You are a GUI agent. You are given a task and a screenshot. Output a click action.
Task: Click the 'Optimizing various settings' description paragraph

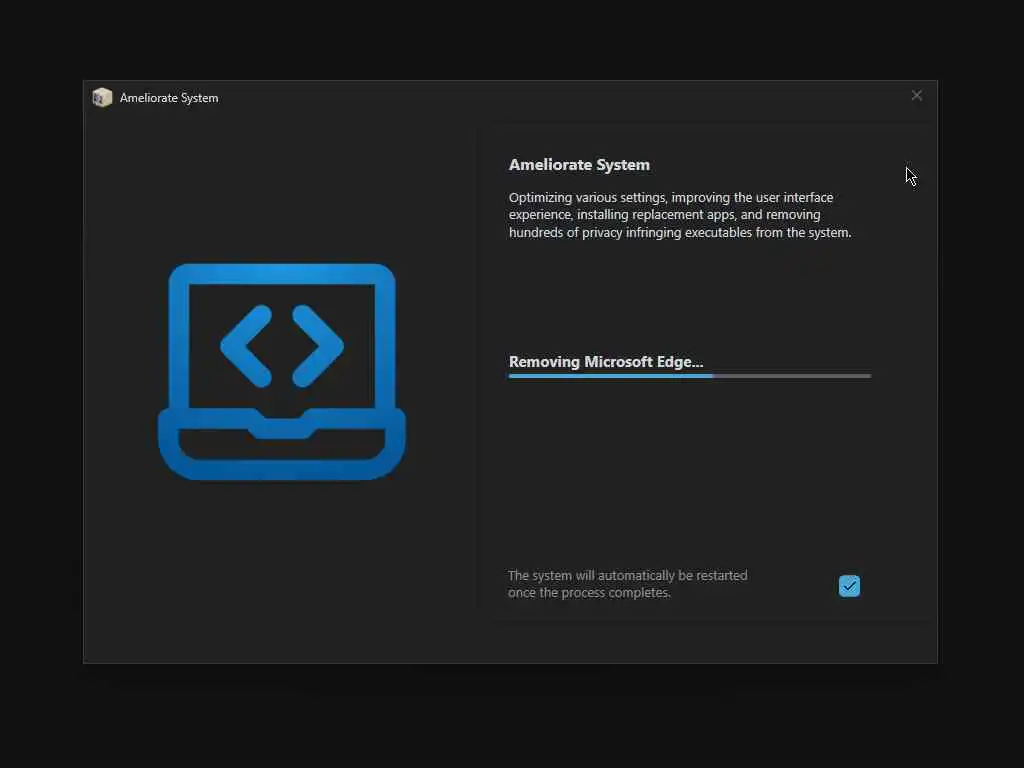tap(680, 215)
